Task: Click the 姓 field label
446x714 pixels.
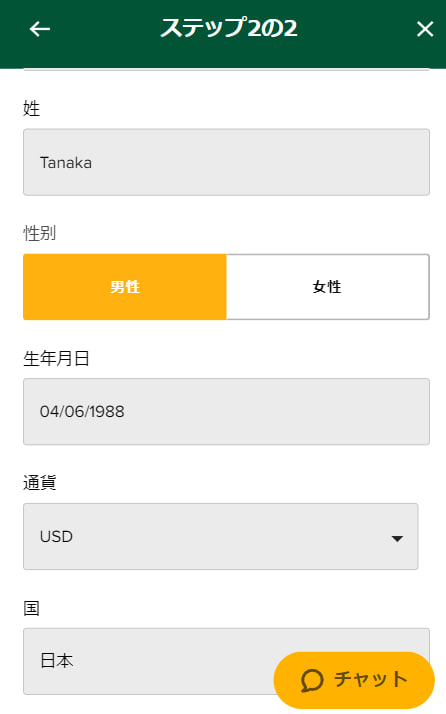Action: click(31, 109)
